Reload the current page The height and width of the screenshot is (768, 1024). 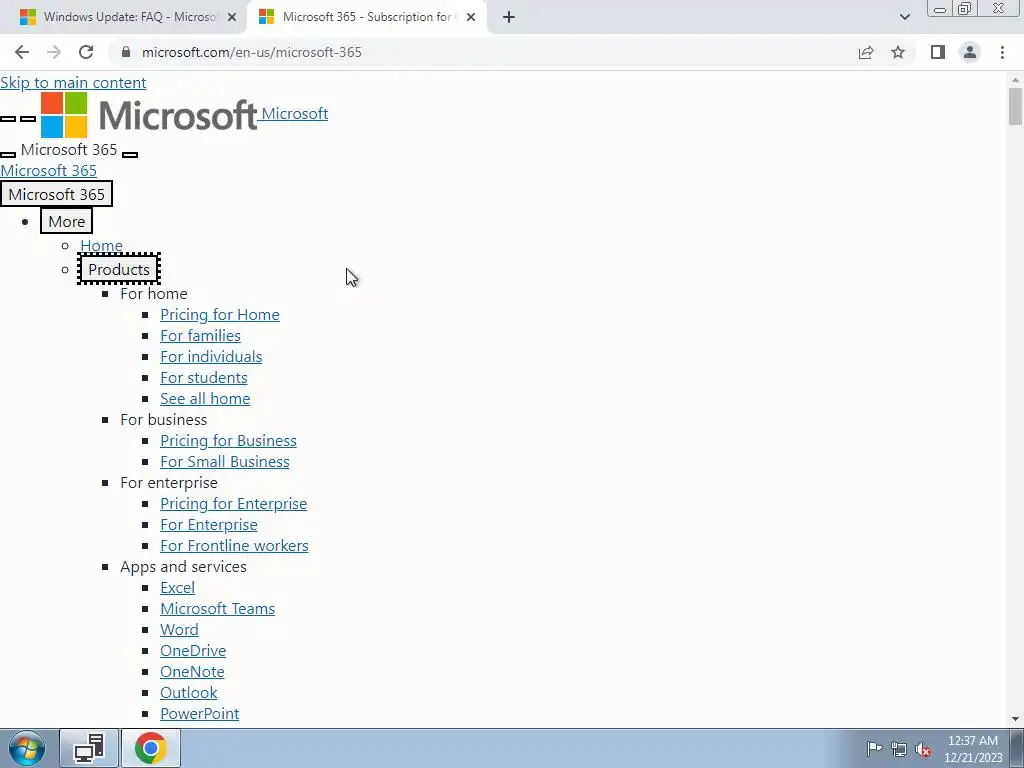tap(86, 52)
